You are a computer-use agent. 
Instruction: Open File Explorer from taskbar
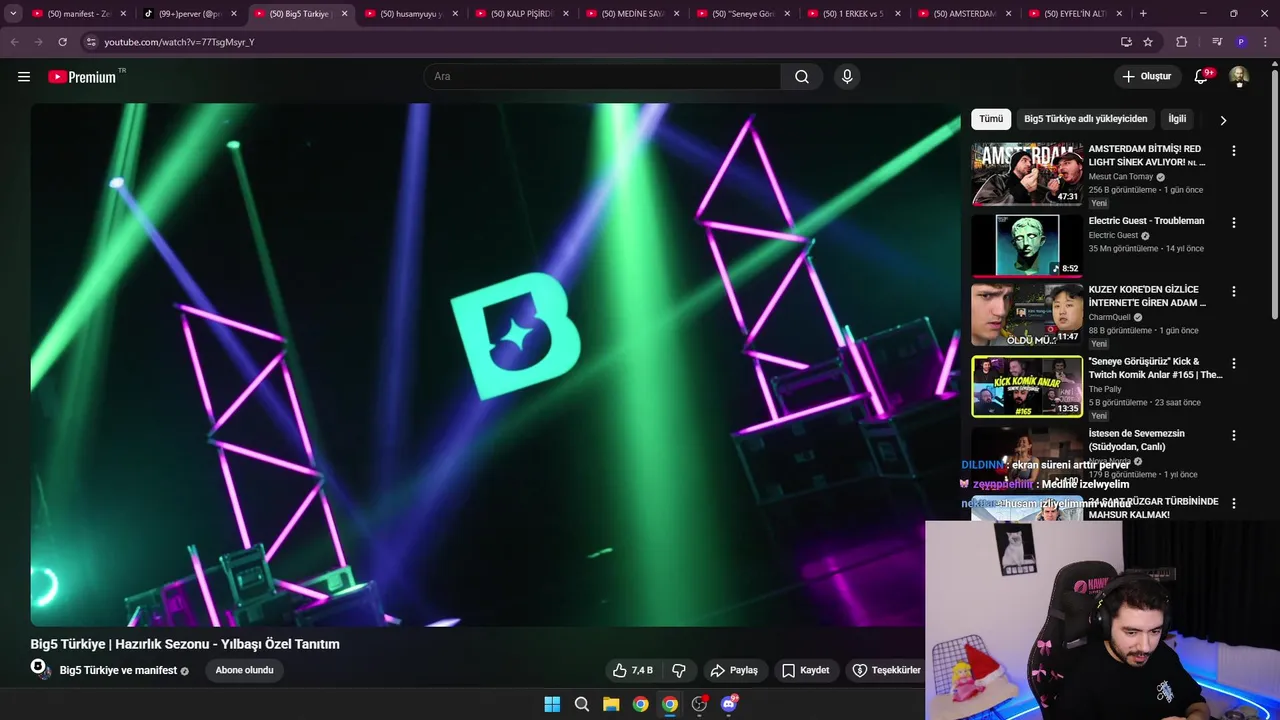[611, 704]
